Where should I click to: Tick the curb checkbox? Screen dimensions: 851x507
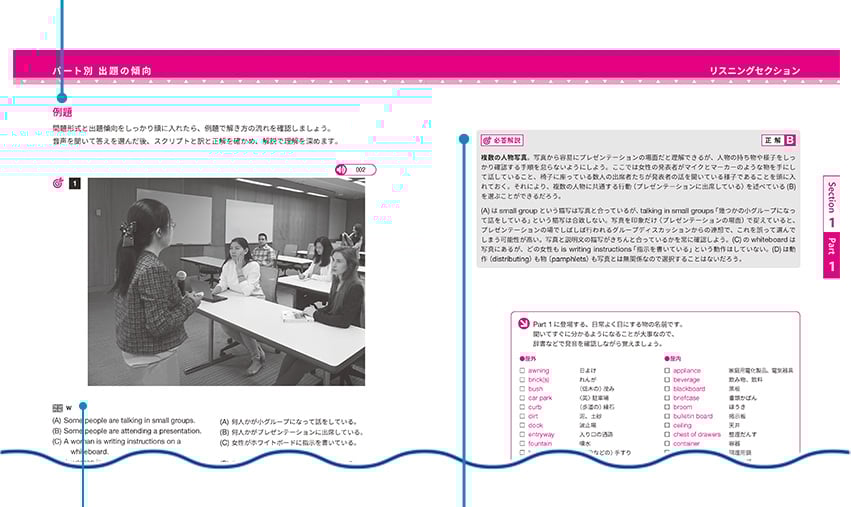pos(522,407)
